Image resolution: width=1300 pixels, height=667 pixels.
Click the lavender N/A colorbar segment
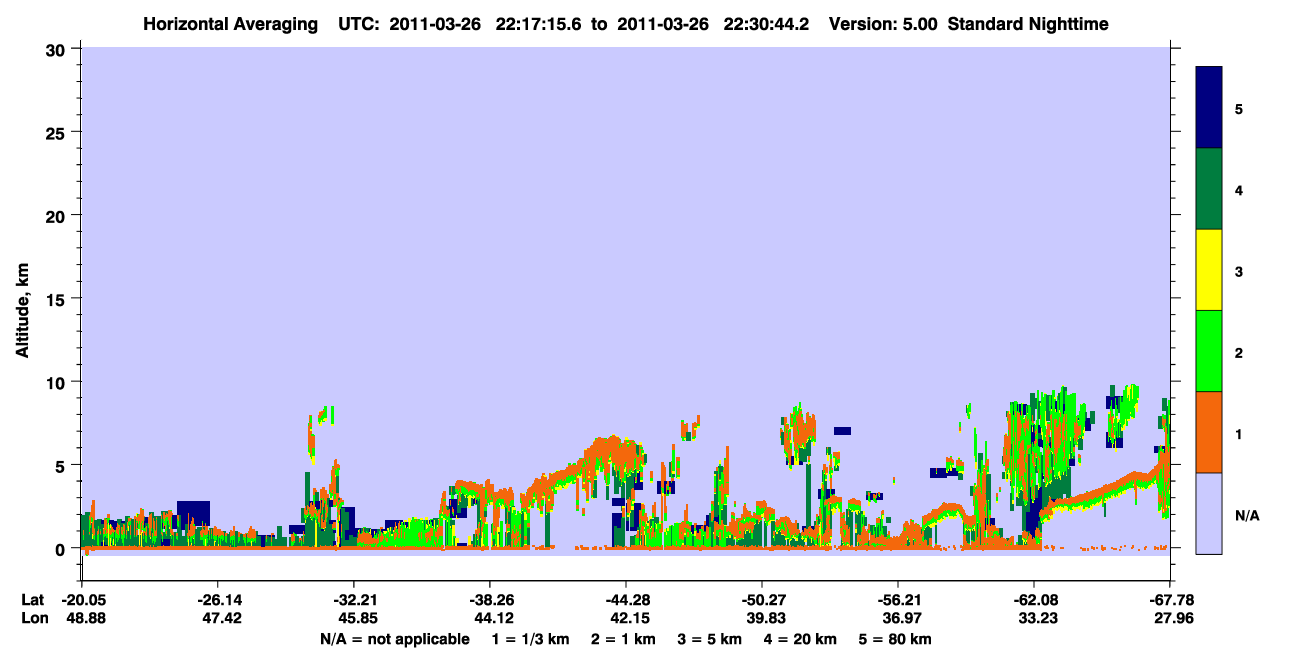pyautogui.click(x=1209, y=513)
